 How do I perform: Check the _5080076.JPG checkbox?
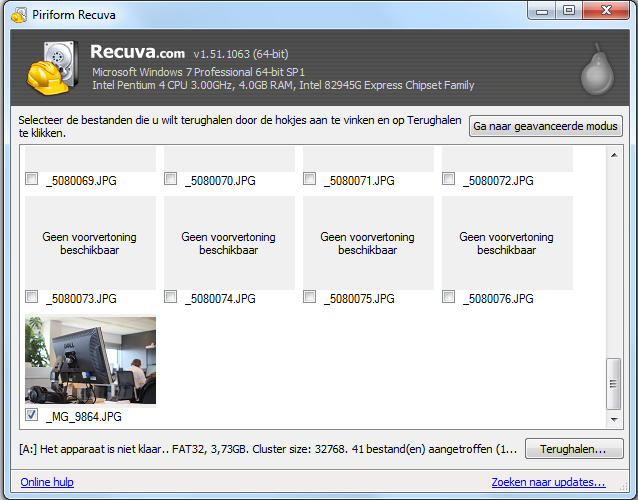(448, 297)
